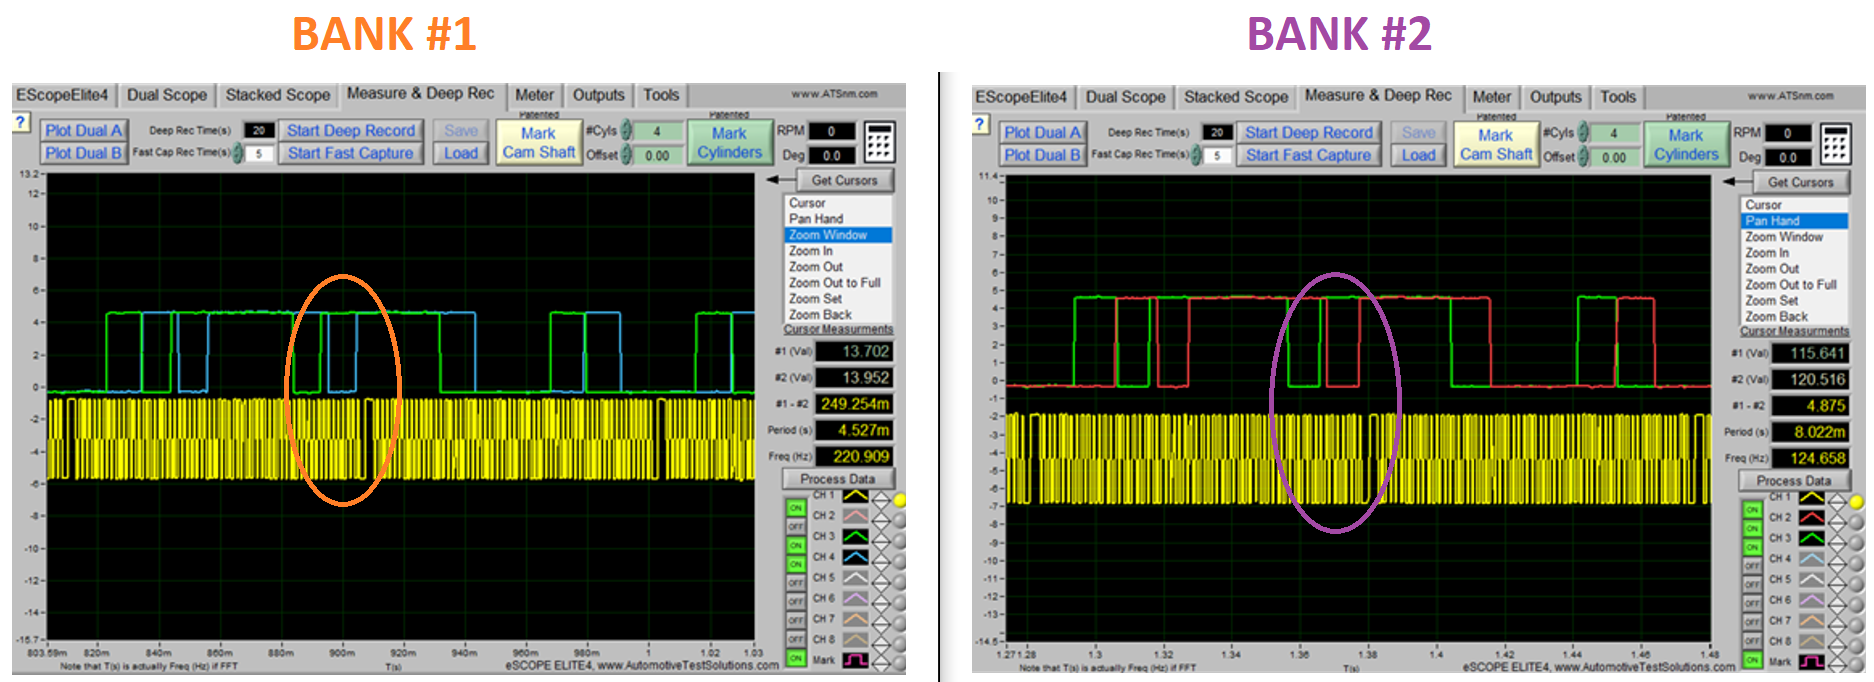1874x682 pixels.
Task: Click the Mark pink pulse icon in Bank #2
Action: tap(1812, 662)
